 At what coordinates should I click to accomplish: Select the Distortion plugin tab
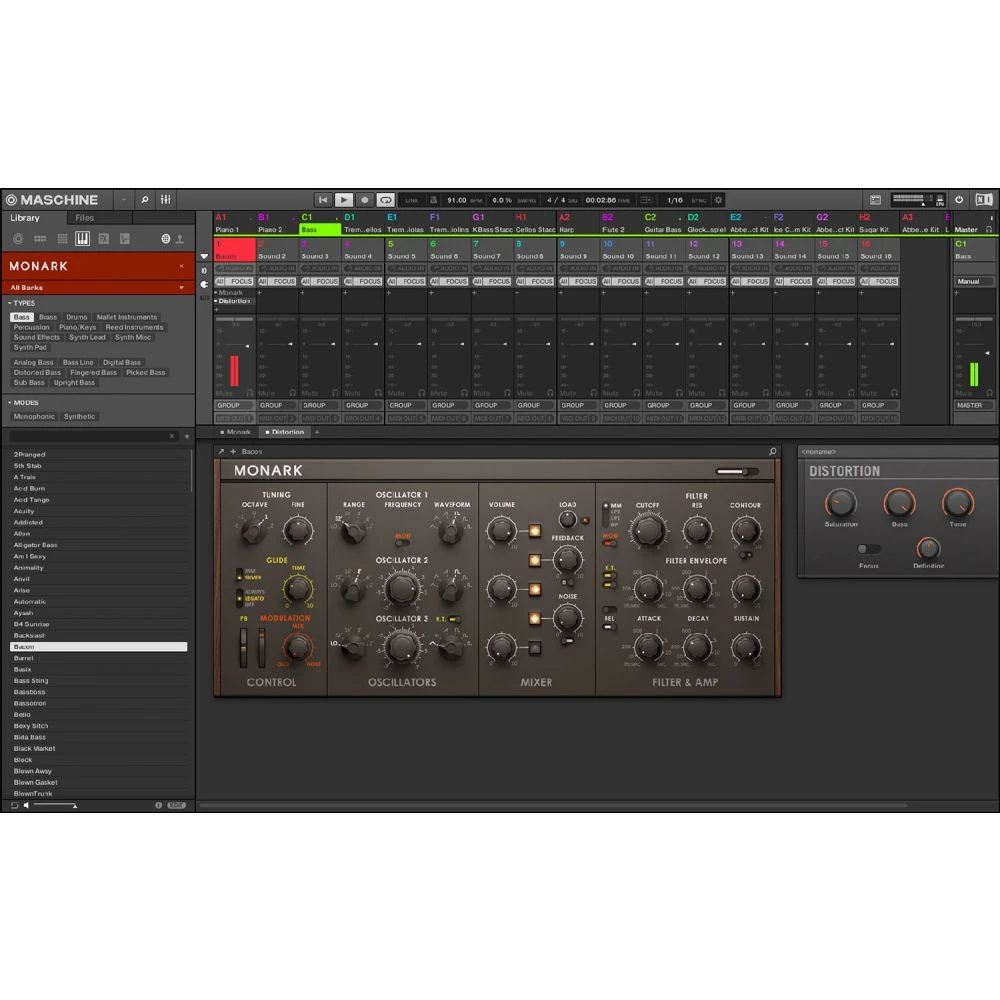click(285, 432)
